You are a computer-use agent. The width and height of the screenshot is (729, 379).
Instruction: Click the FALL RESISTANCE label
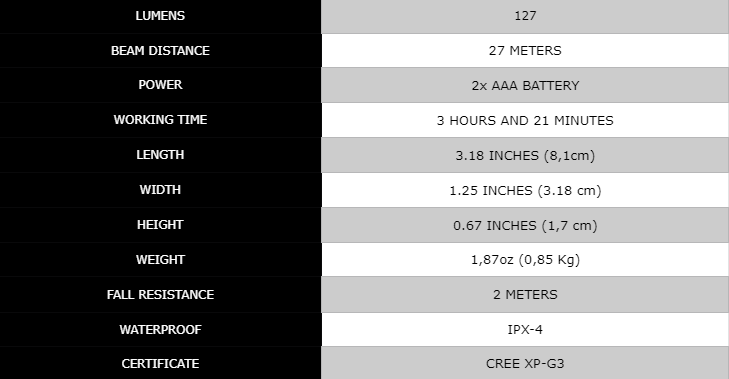coord(160,295)
